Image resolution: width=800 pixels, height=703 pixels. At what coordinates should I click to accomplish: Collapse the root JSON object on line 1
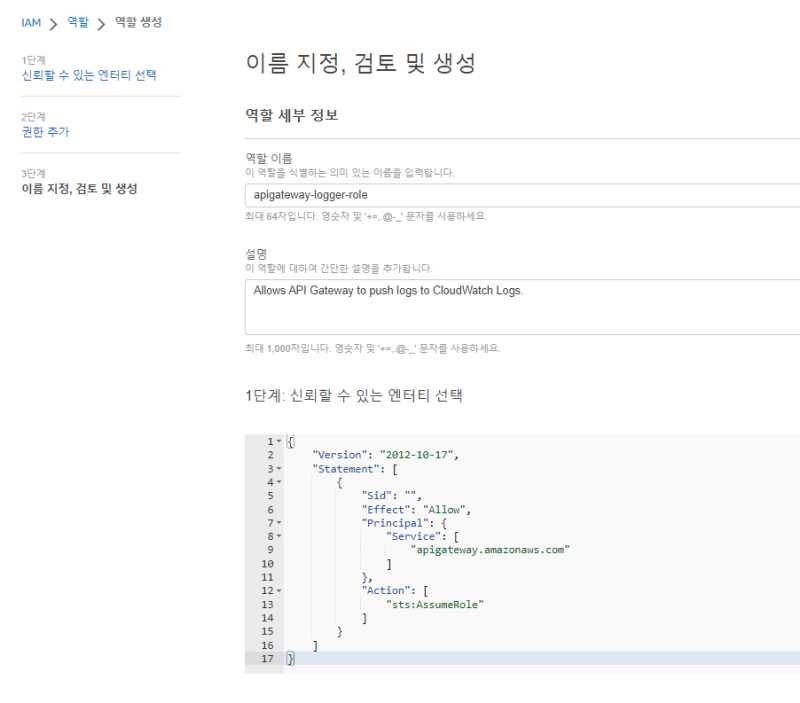point(279,441)
